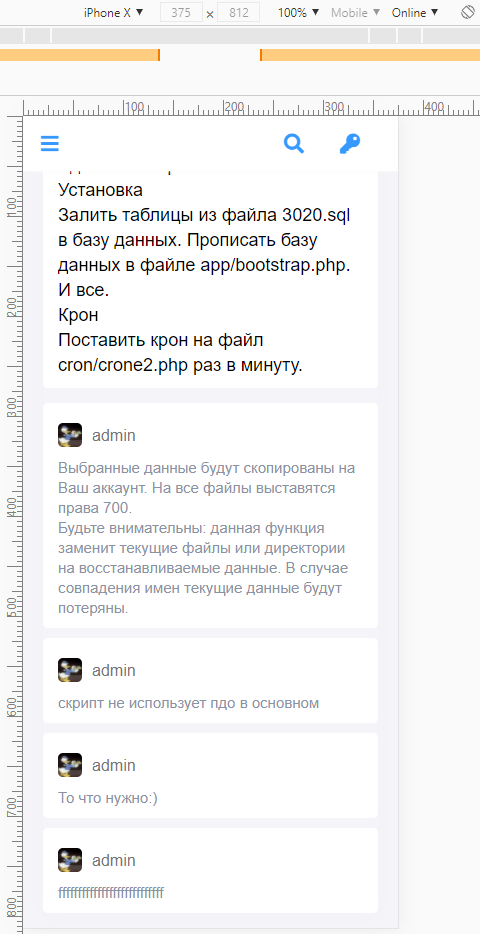This screenshot has height=934, width=480.
Task: Click admin username above "ffff" comment
Action: [x=114, y=861]
